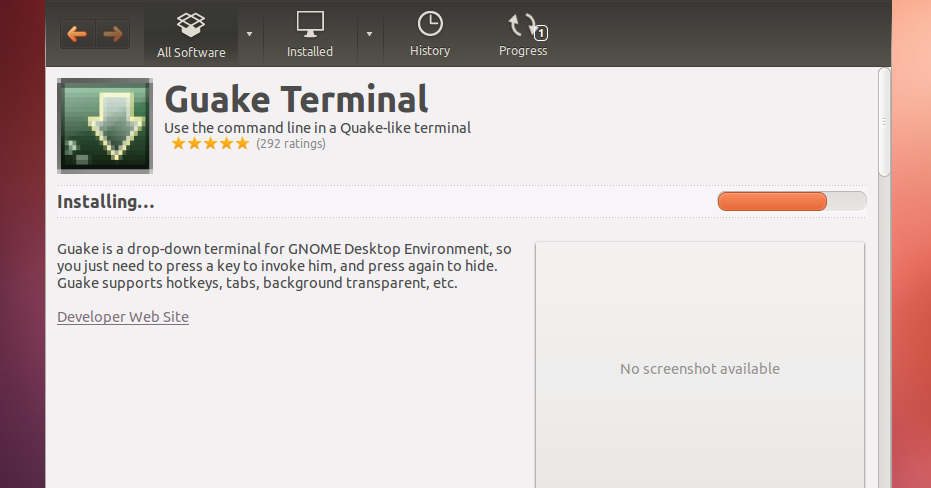View the Progress tab with one pending task
The height and width of the screenshot is (488, 931).
[523, 34]
